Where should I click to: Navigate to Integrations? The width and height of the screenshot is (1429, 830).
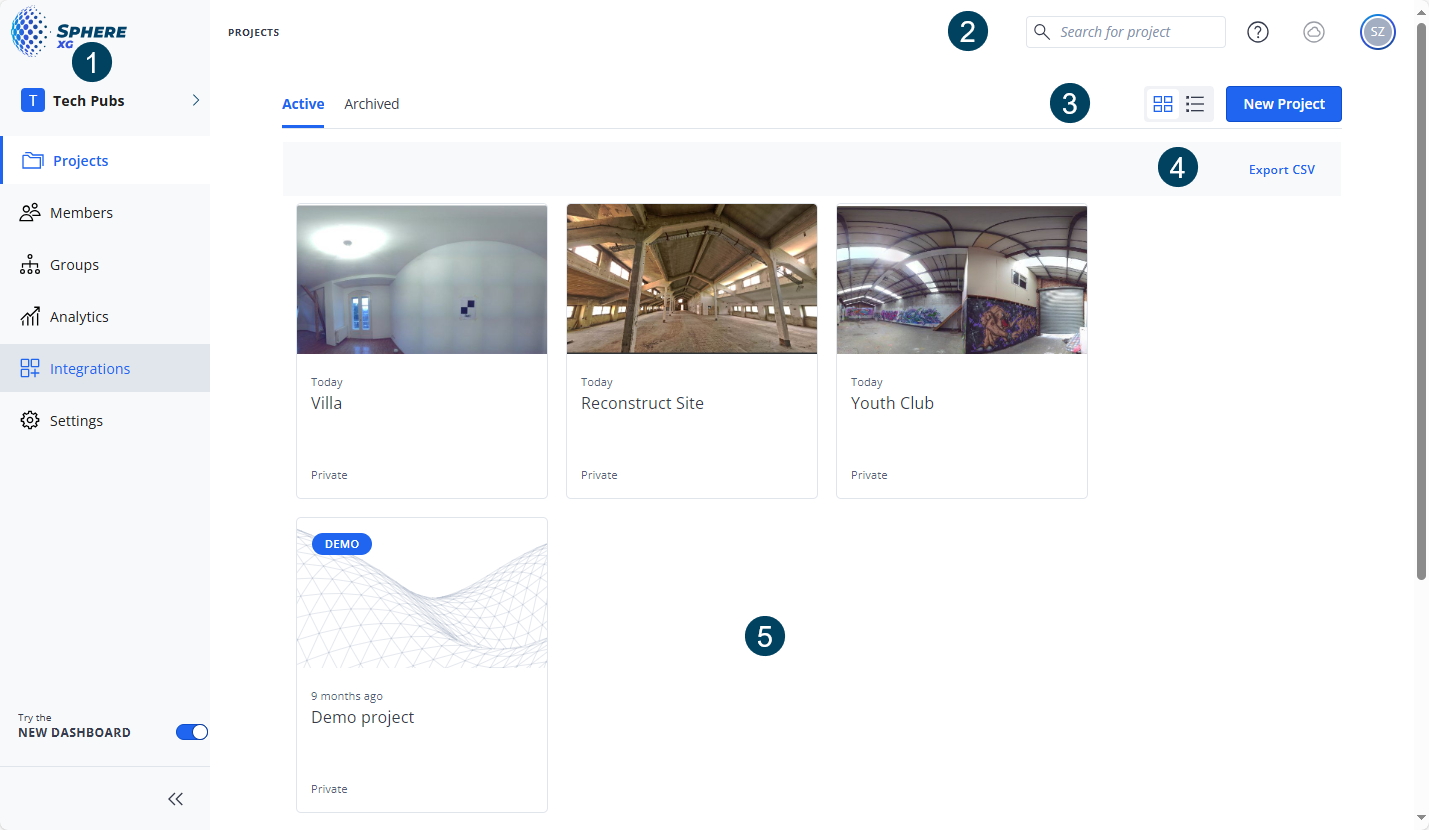pyautogui.click(x=105, y=369)
